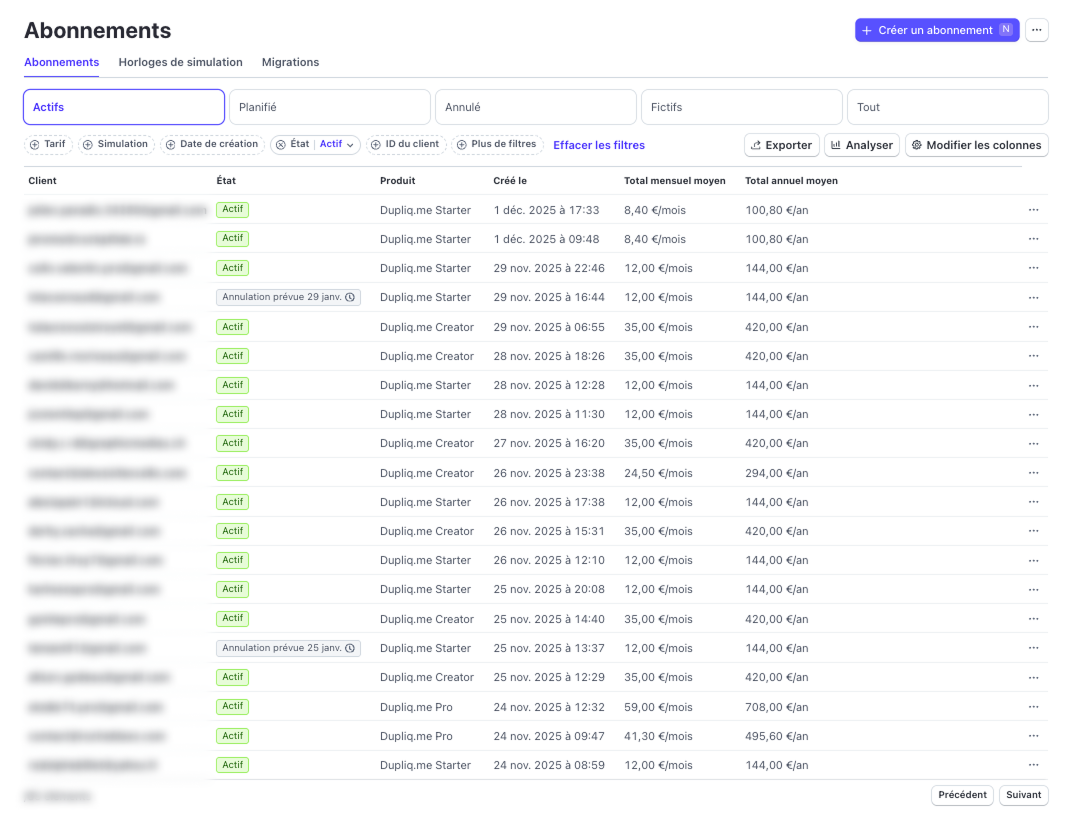Open row actions for the 8,40 €/mois 17:33 subscription

point(1033,210)
